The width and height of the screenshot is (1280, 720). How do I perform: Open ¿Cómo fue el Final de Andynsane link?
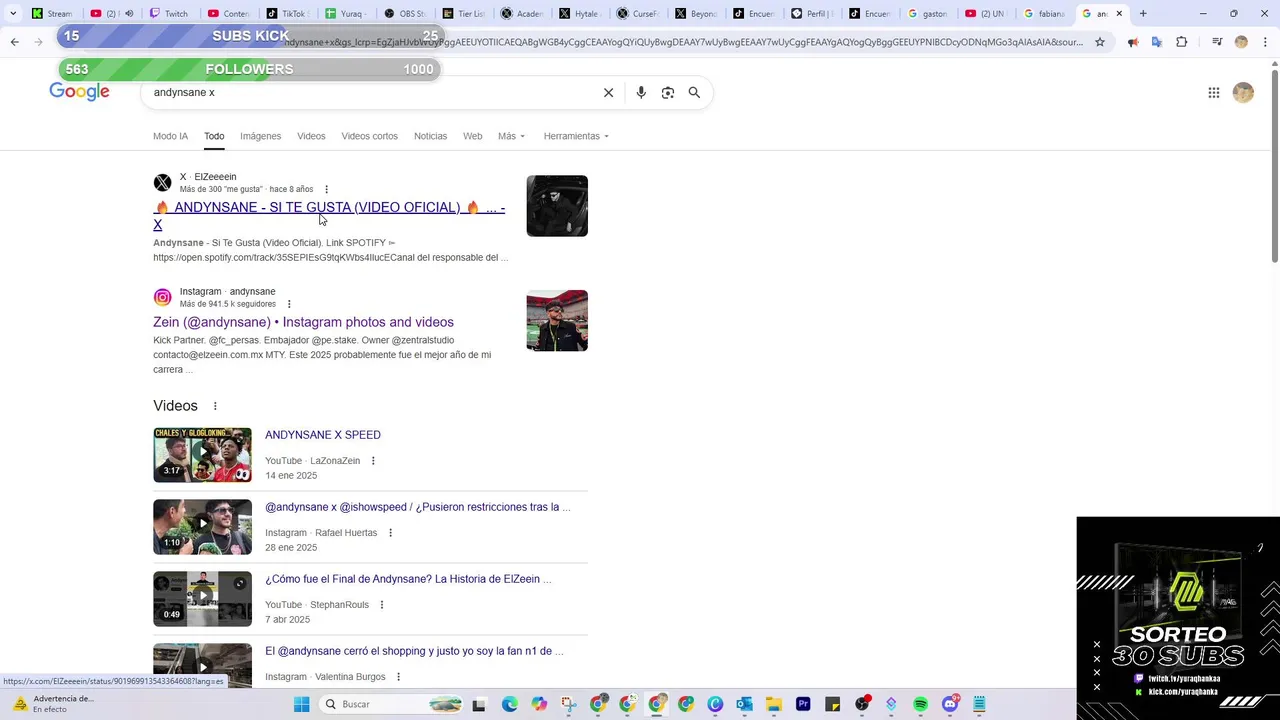tap(408, 579)
